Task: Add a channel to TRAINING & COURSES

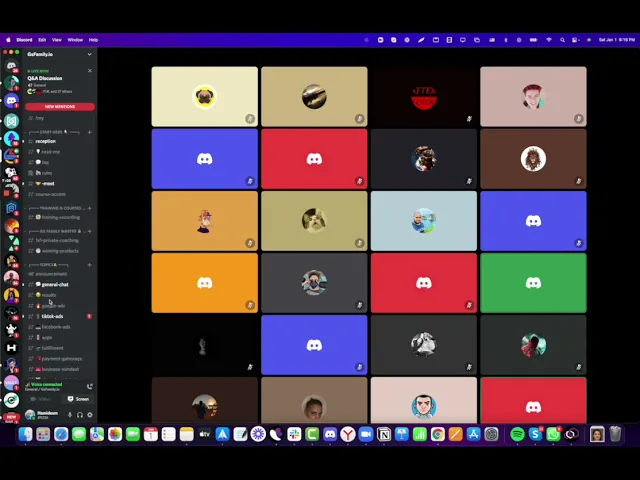Action: [89, 208]
